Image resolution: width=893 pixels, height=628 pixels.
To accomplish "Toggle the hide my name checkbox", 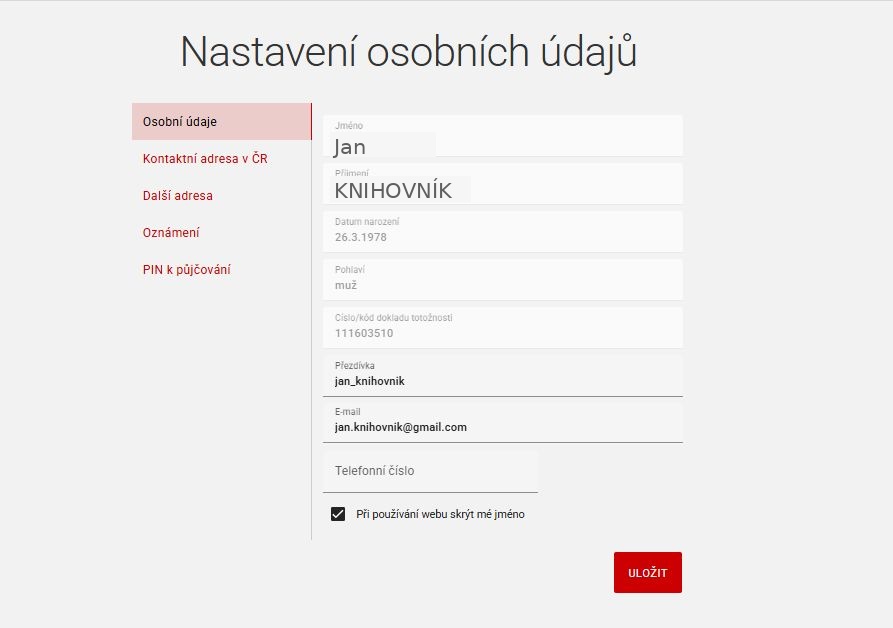I will (338, 514).
